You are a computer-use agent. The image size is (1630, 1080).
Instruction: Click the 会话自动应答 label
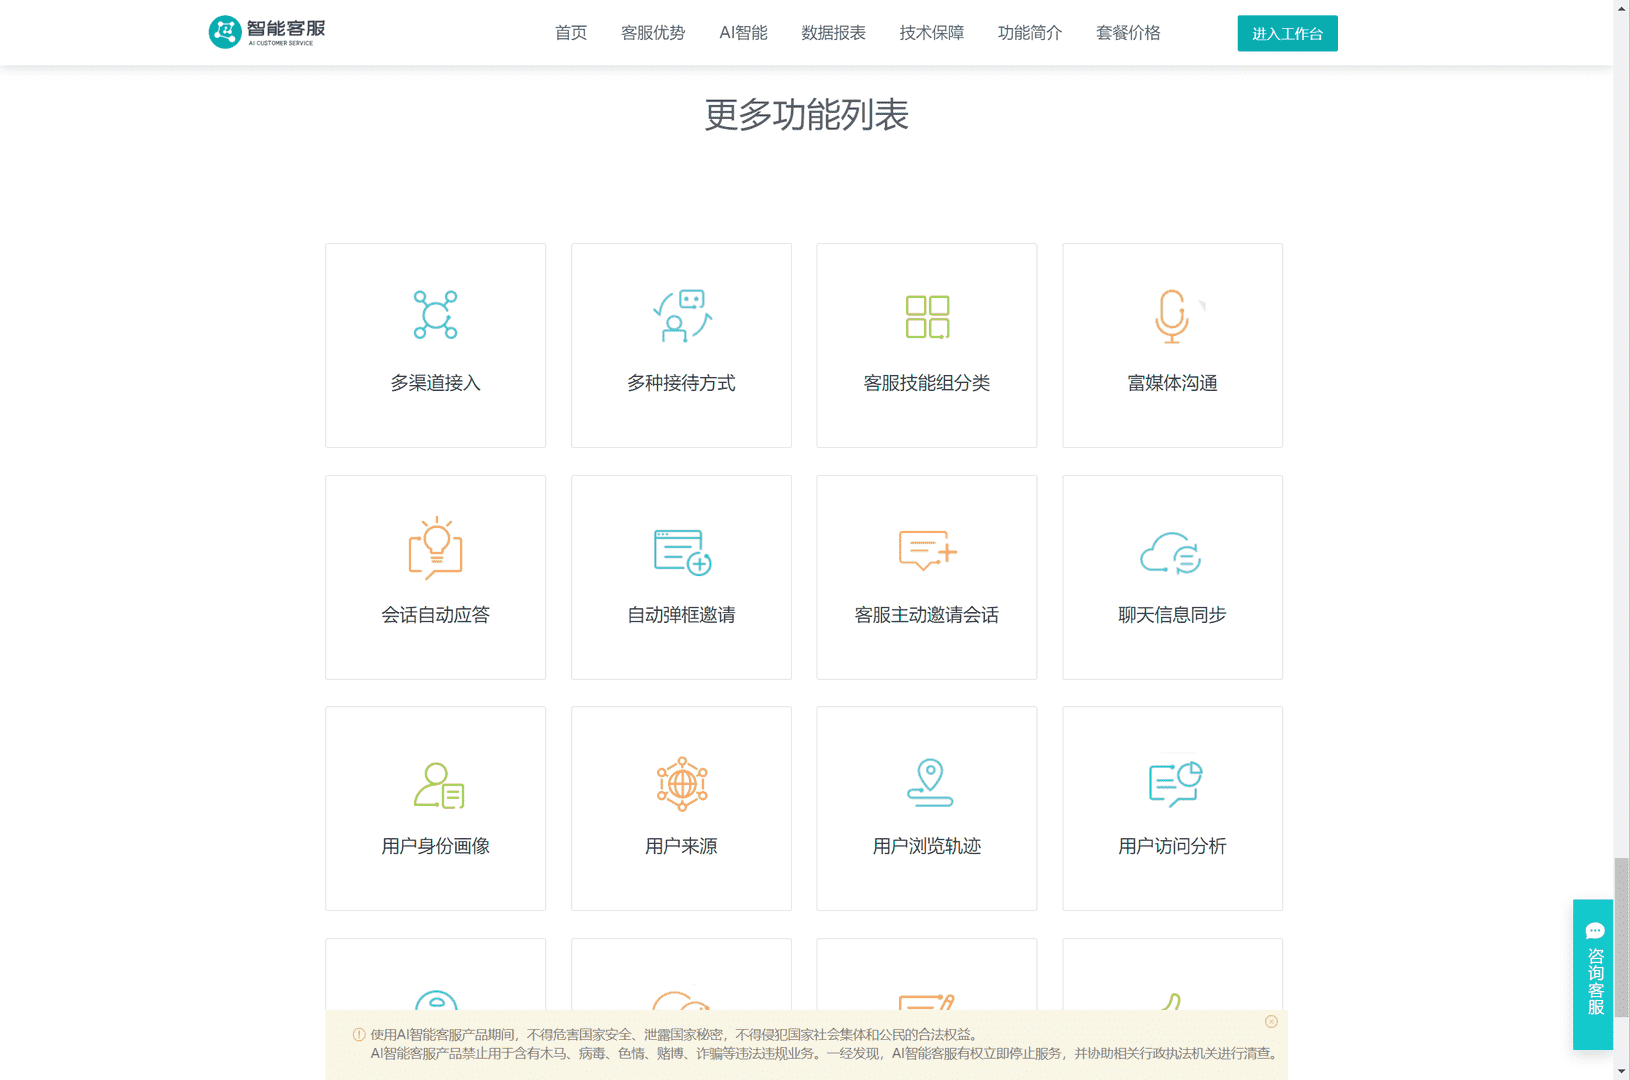pos(436,615)
